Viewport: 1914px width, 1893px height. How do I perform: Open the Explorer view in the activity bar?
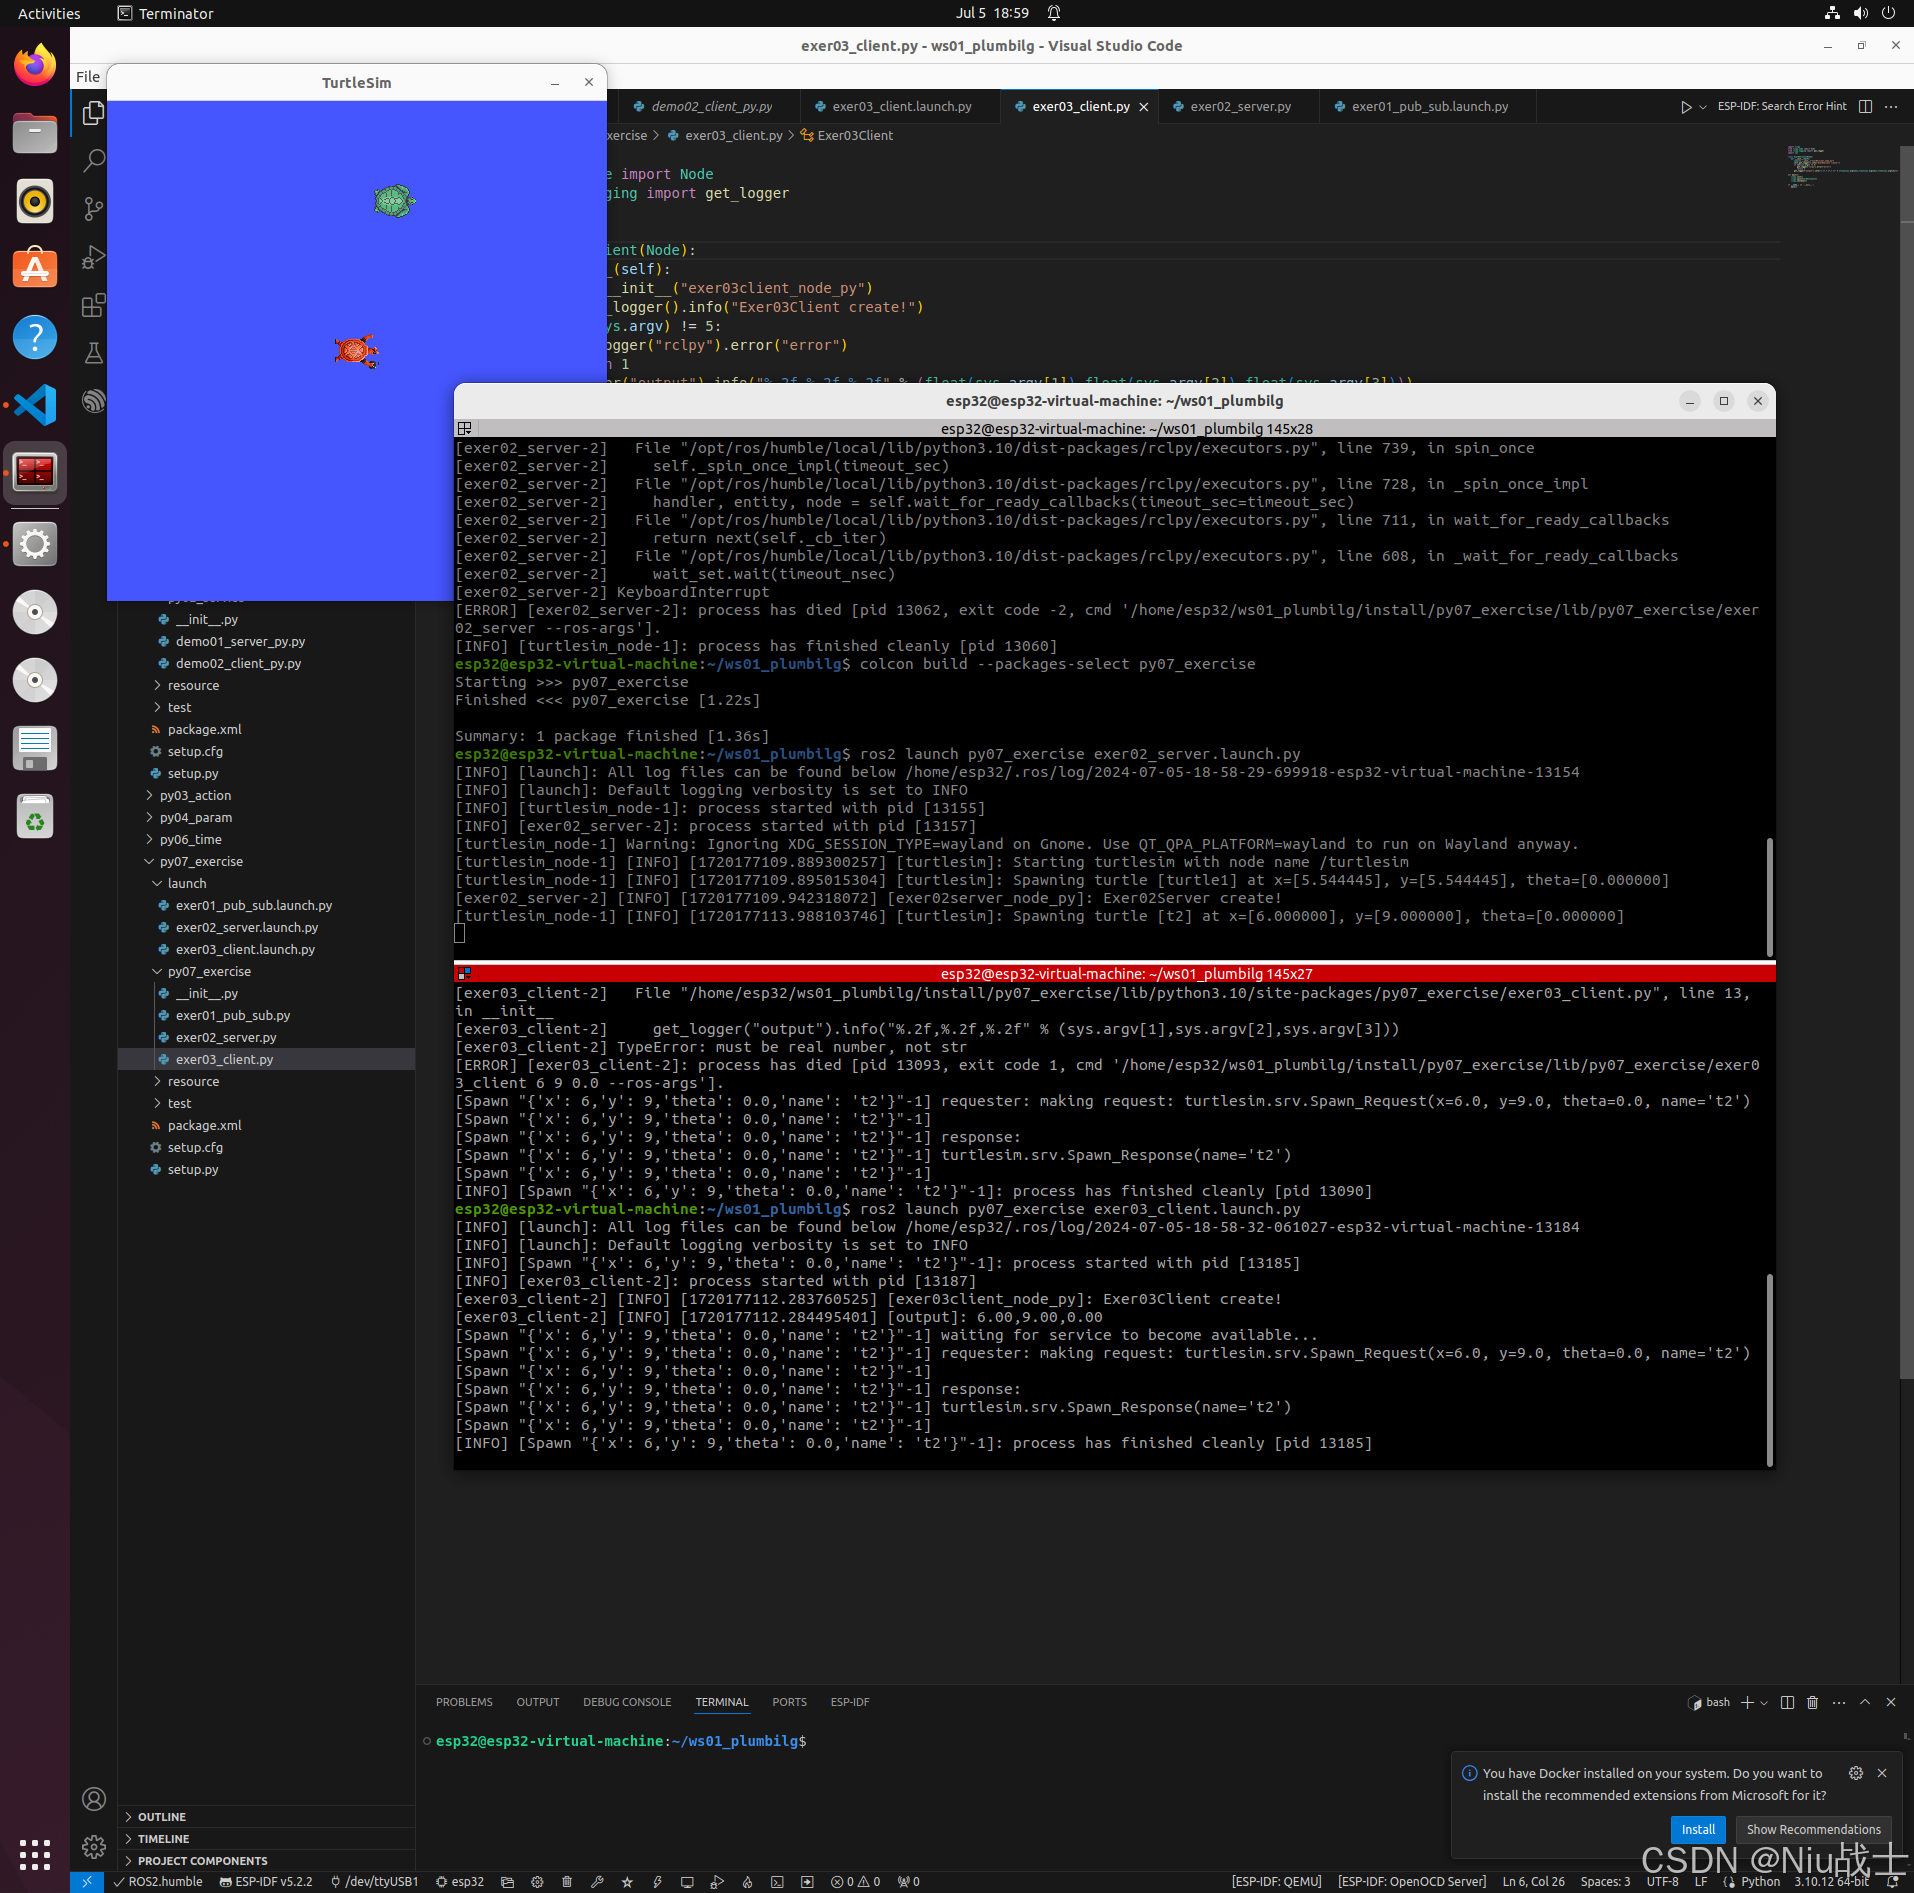pos(93,113)
